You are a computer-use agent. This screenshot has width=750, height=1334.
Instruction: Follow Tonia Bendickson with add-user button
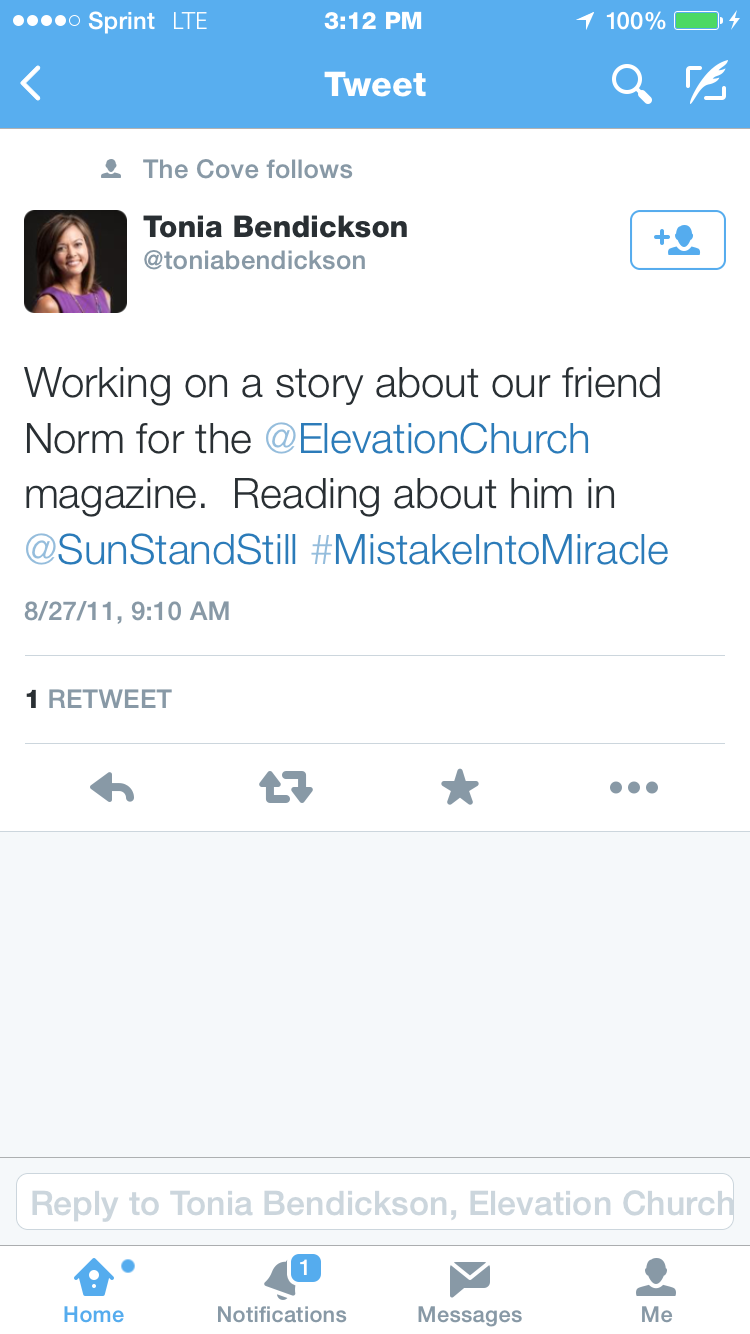(677, 240)
